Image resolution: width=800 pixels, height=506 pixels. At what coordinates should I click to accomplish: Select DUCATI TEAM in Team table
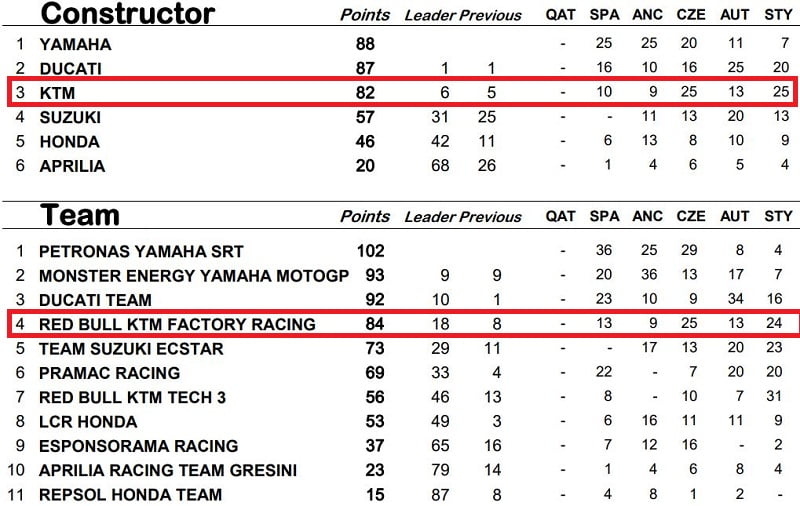tap(95, 300)
